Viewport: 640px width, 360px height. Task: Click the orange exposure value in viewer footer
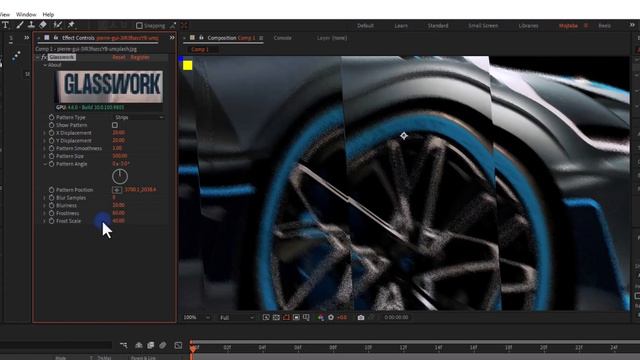coord(342,317)
